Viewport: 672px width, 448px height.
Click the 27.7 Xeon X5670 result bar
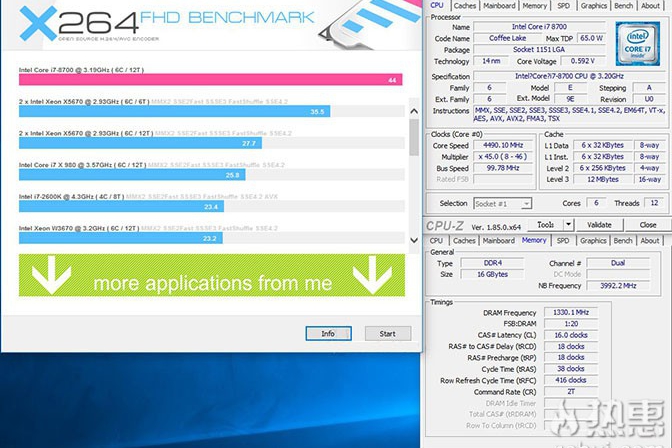tap(141, 143)
